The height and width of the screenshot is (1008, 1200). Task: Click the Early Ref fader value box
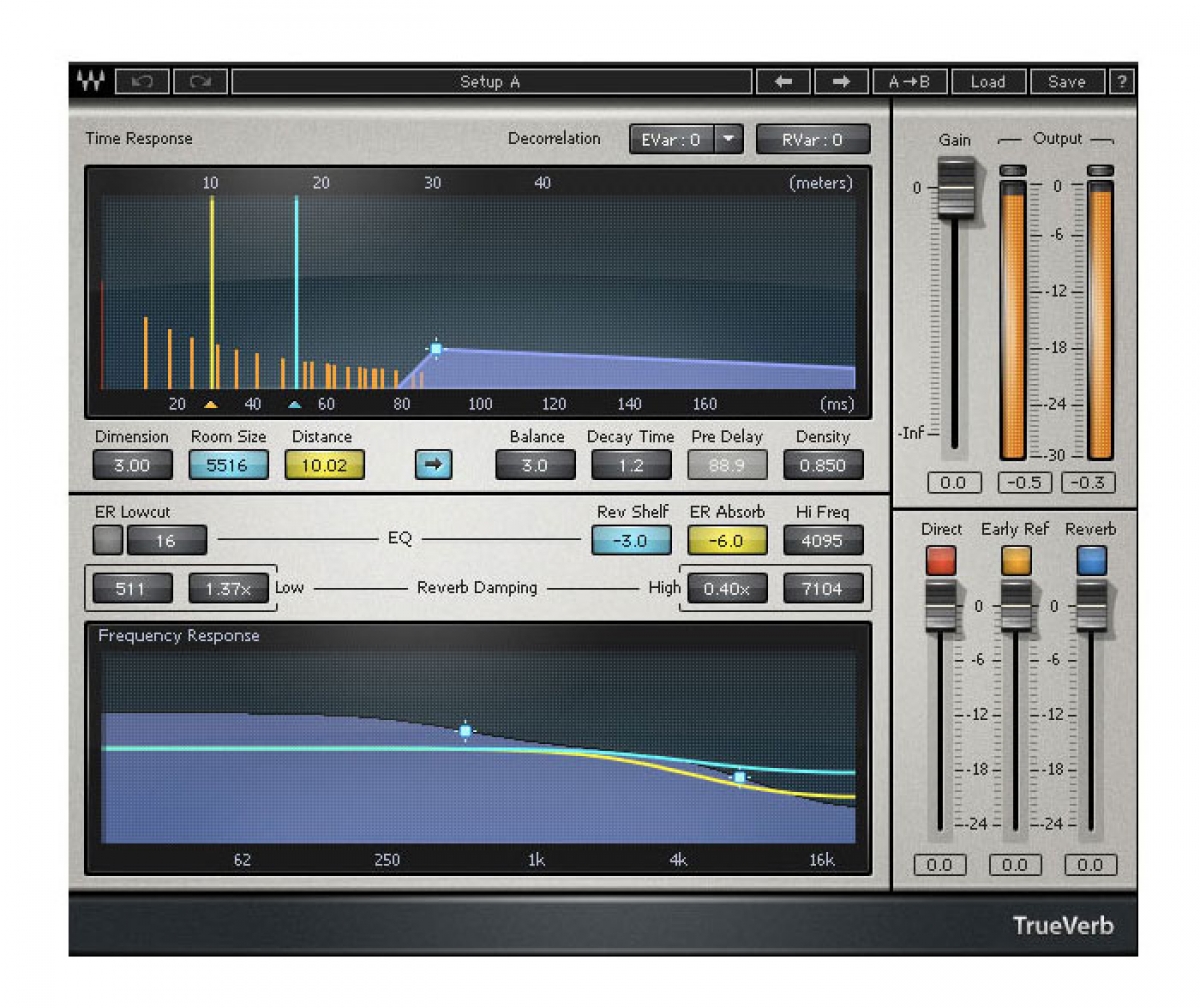(x=1015, y=865)
